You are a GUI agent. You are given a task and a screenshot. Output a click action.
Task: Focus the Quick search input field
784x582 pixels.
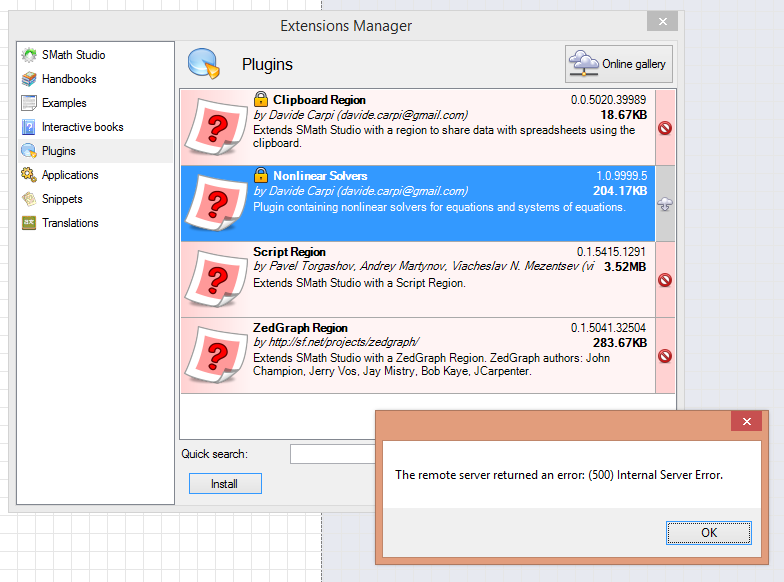tap(332, 454)
